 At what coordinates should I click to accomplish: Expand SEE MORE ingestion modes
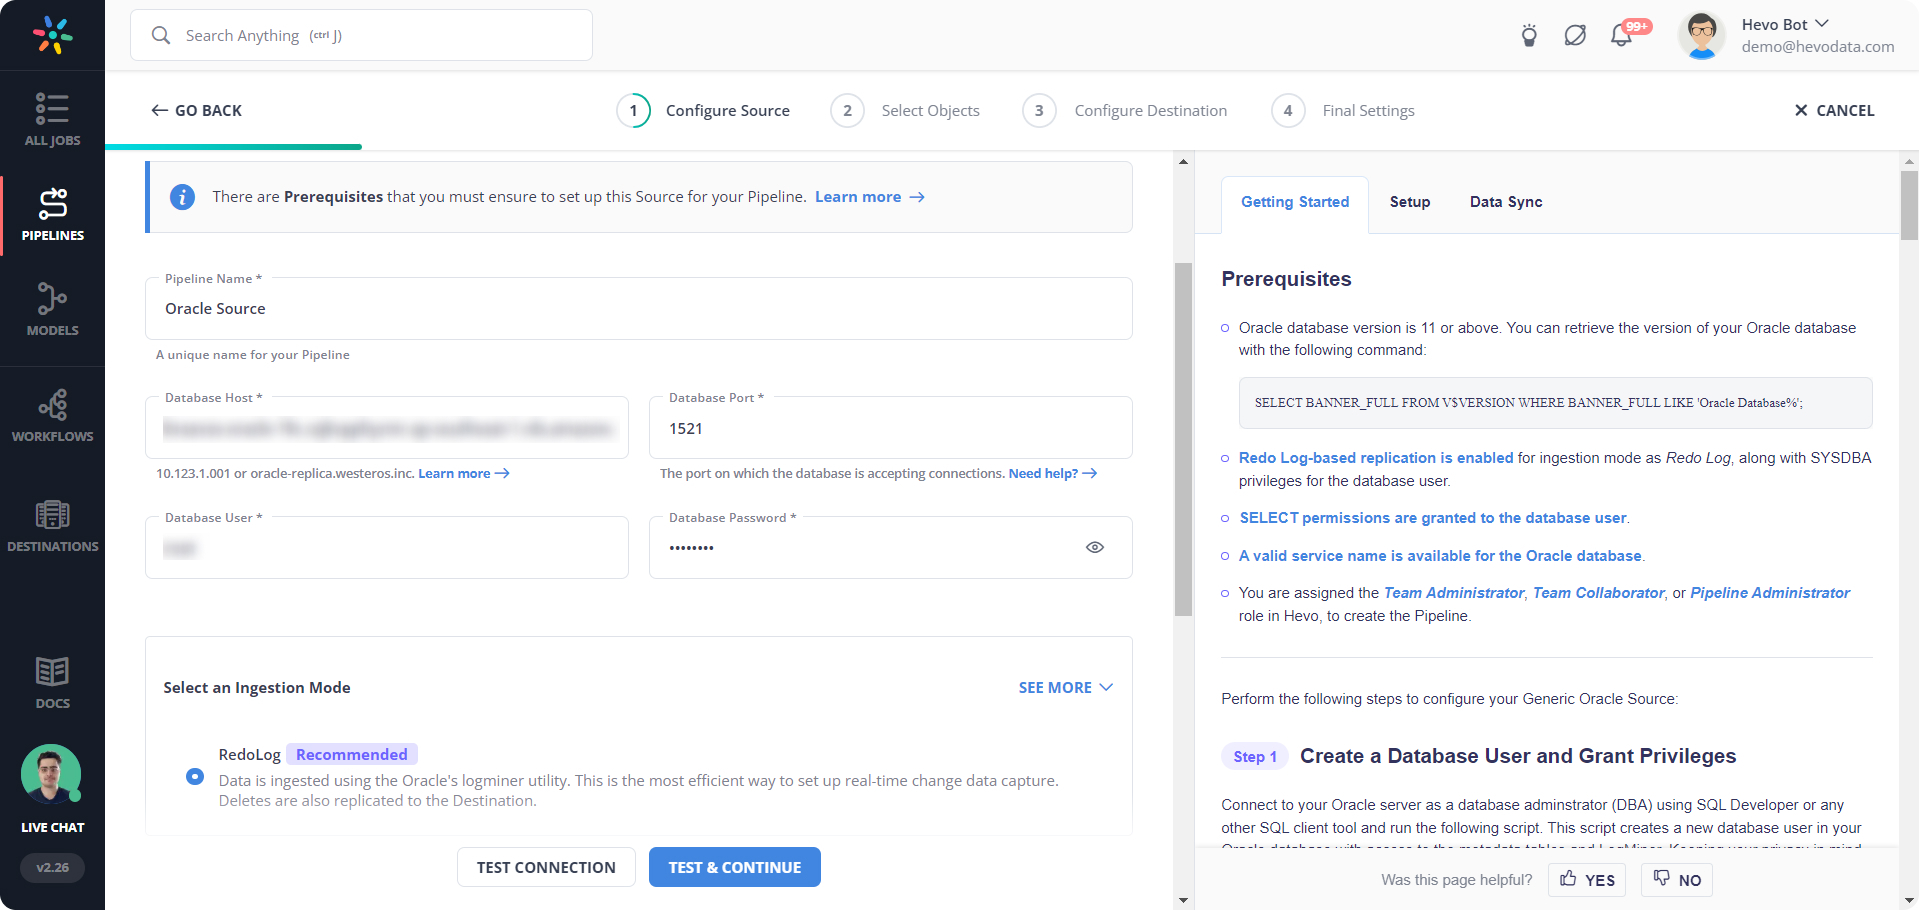[x=1066, y=687]
